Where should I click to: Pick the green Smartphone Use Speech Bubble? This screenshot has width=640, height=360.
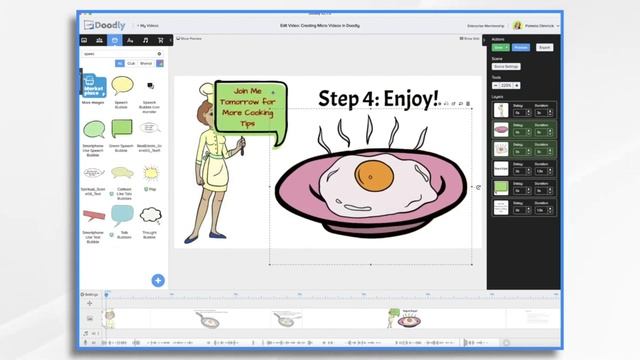[x=94, y=130]
